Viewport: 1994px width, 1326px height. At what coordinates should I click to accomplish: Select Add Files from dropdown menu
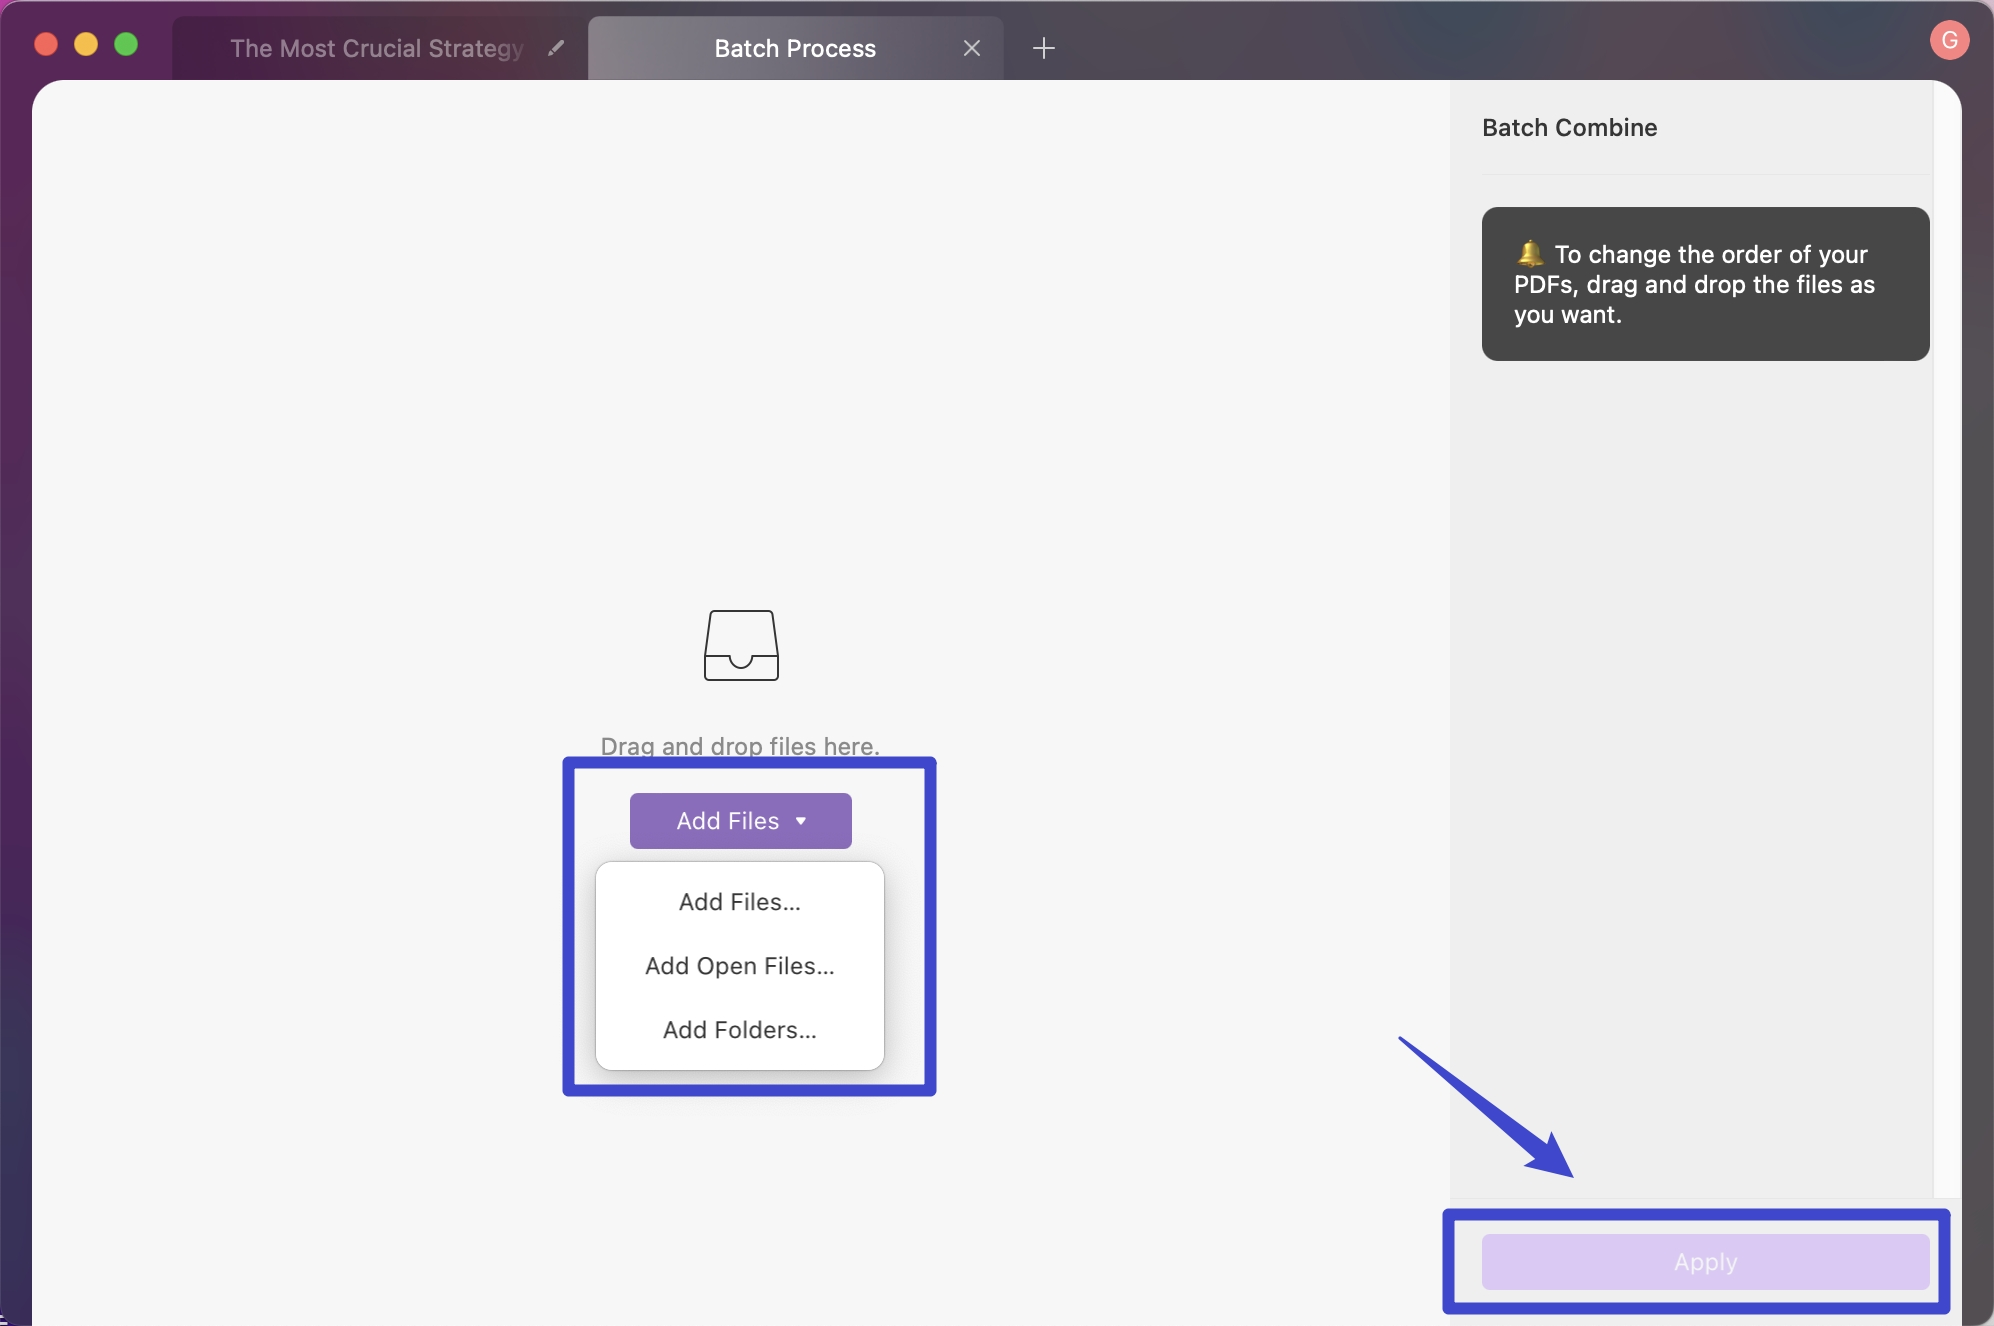(x=738, y=901)
